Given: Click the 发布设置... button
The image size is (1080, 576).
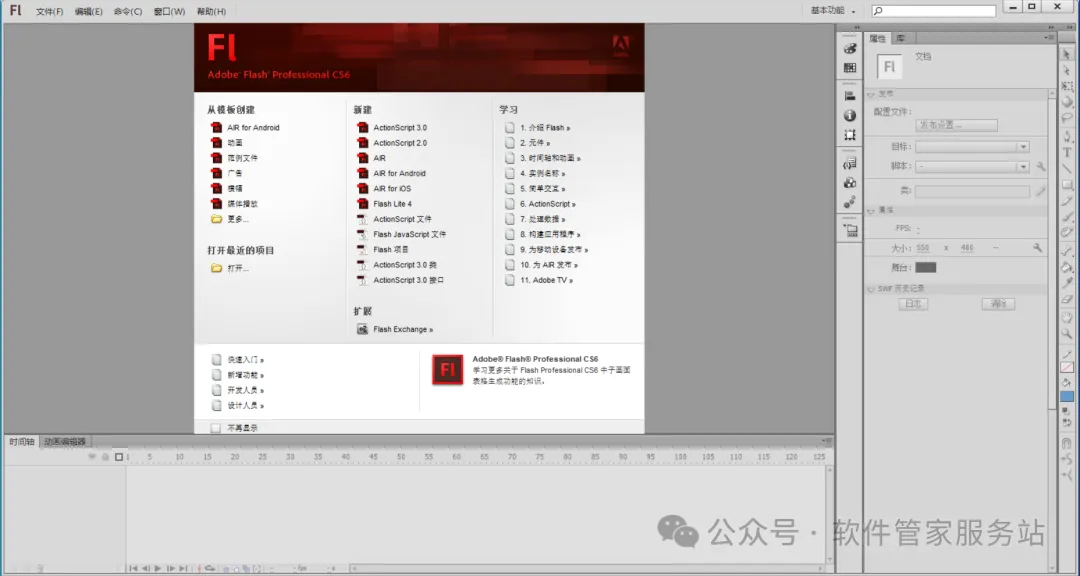Looking at the screenshot, I should (956, 125).
